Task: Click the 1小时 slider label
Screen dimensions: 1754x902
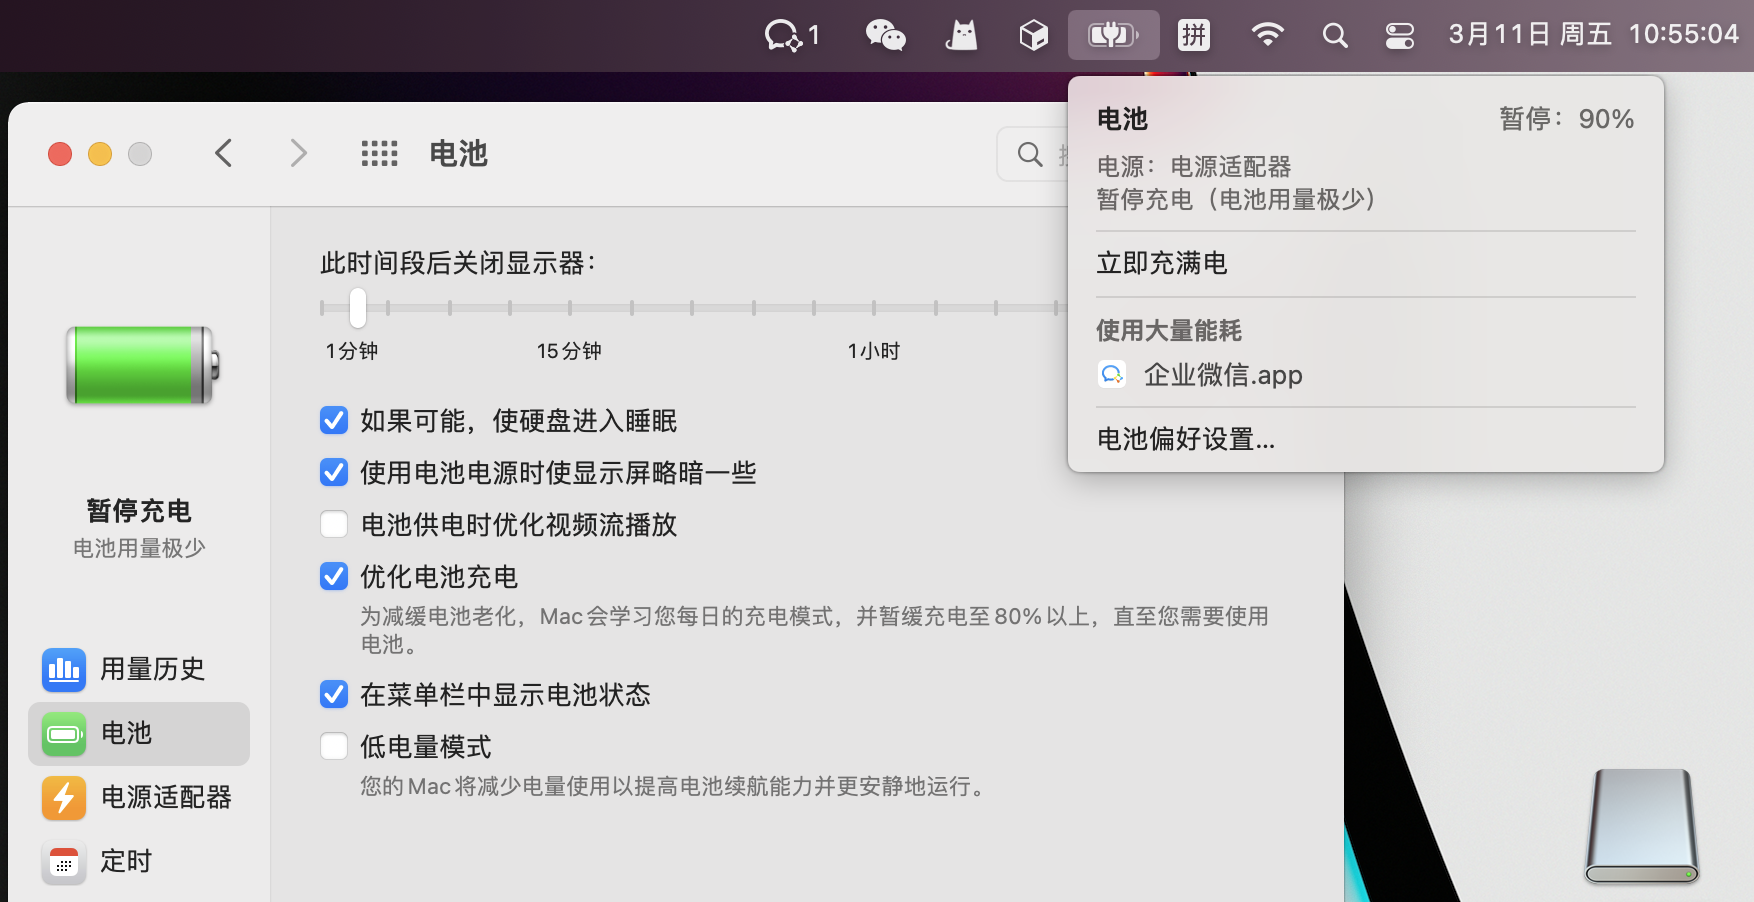Action: coord(874,351)
